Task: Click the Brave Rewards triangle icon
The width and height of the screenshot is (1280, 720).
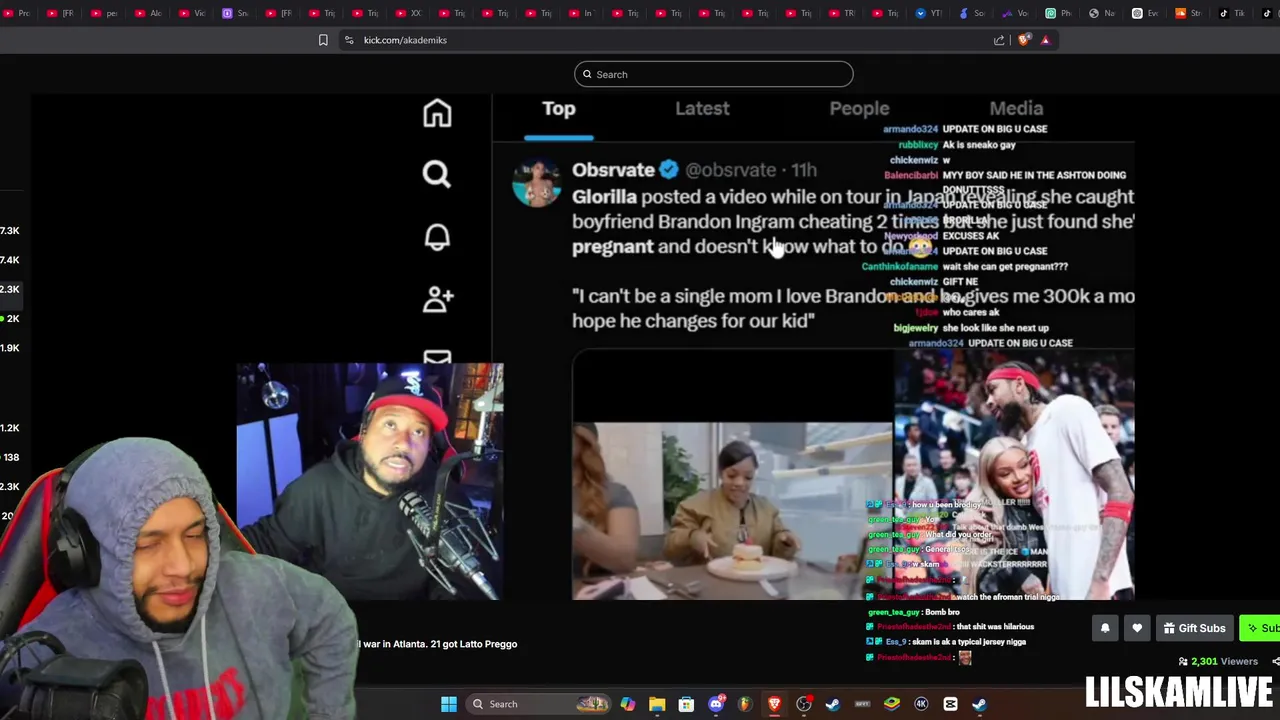Action: point(1045,40)
